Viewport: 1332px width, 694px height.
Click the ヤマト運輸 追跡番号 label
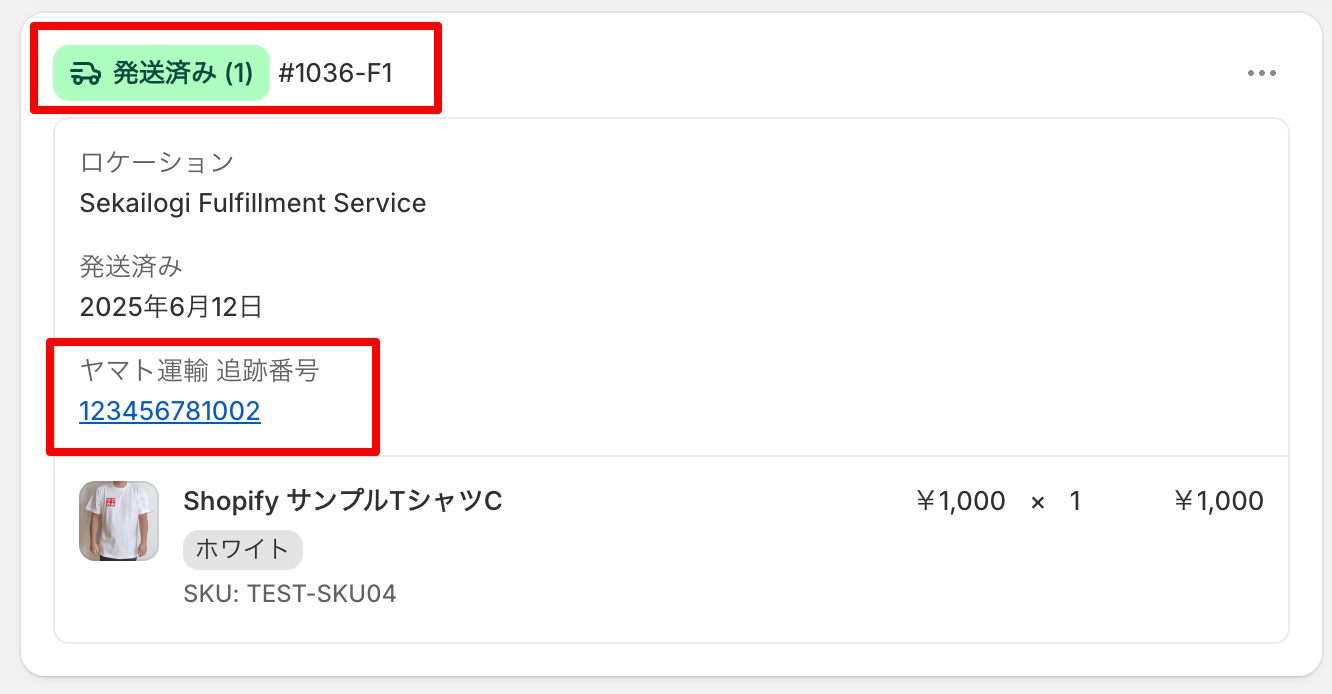198,371
